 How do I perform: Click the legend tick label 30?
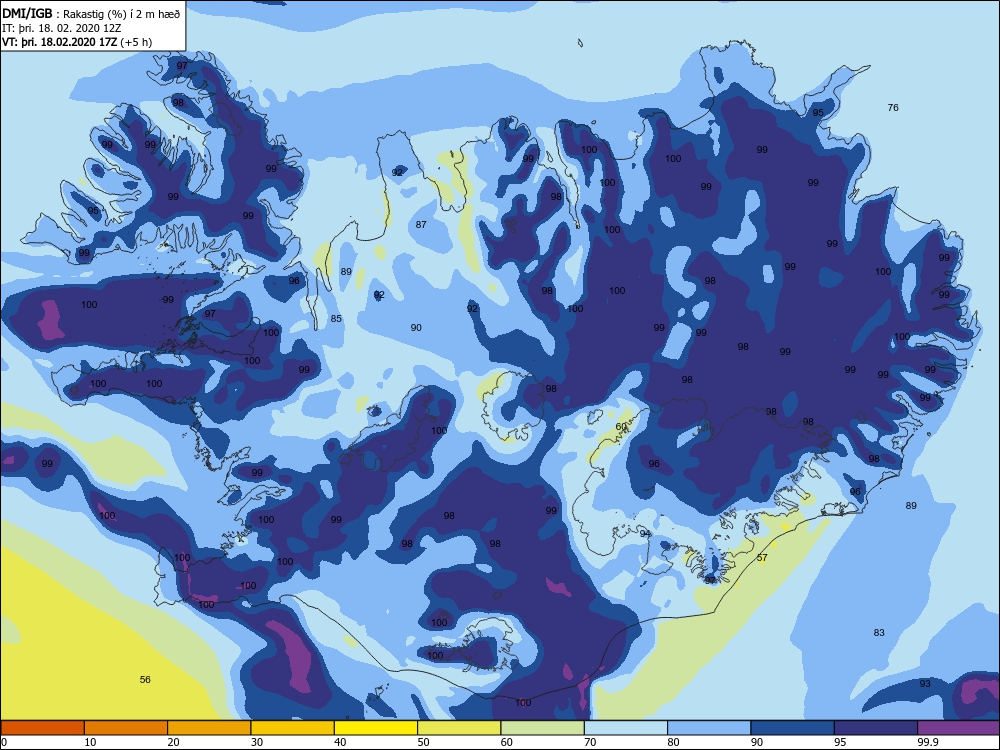257,742
